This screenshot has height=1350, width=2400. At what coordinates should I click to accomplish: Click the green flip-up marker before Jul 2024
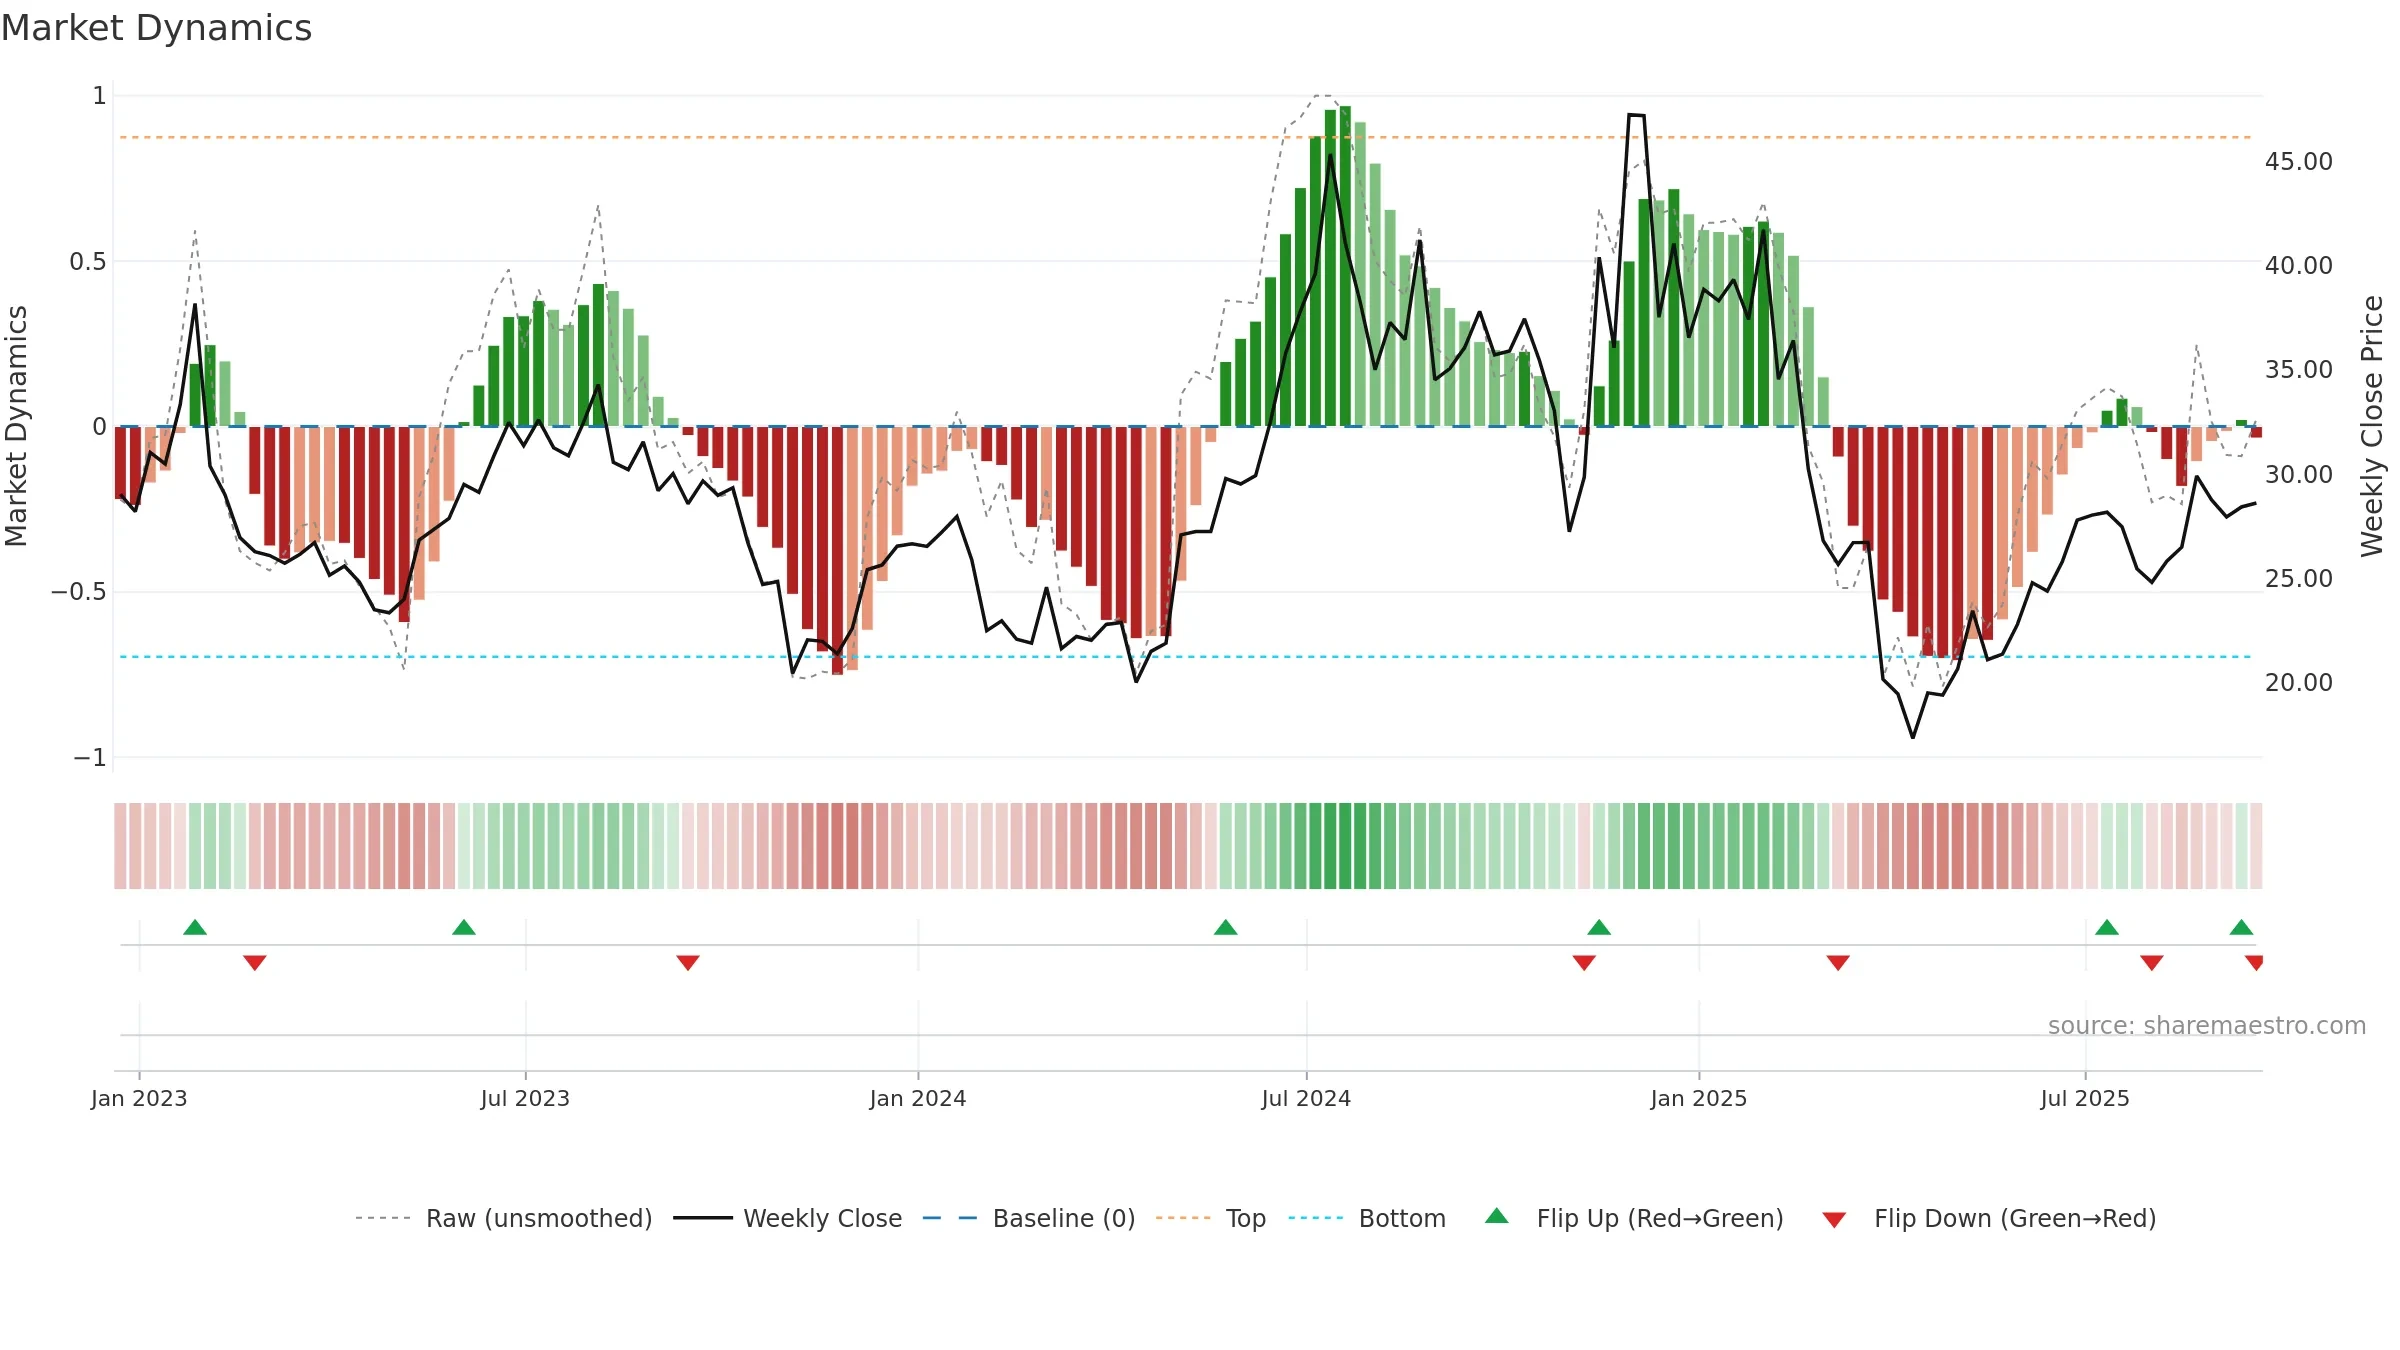coord(1226,927)
